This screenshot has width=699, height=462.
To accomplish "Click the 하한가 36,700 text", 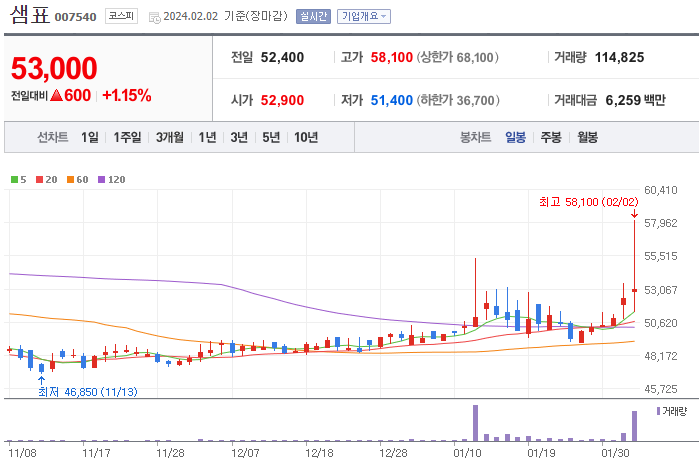I will point(458,100).
